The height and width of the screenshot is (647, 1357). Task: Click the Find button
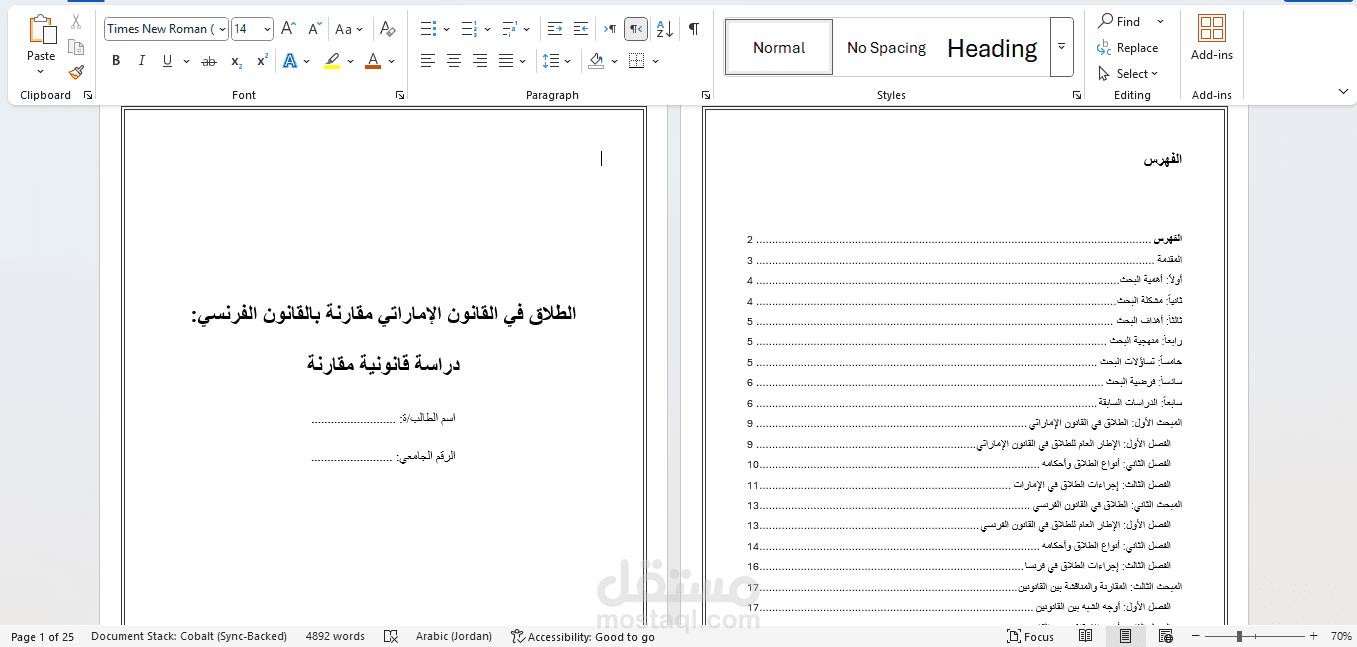pyautogui.click(x=1120, y=21)
